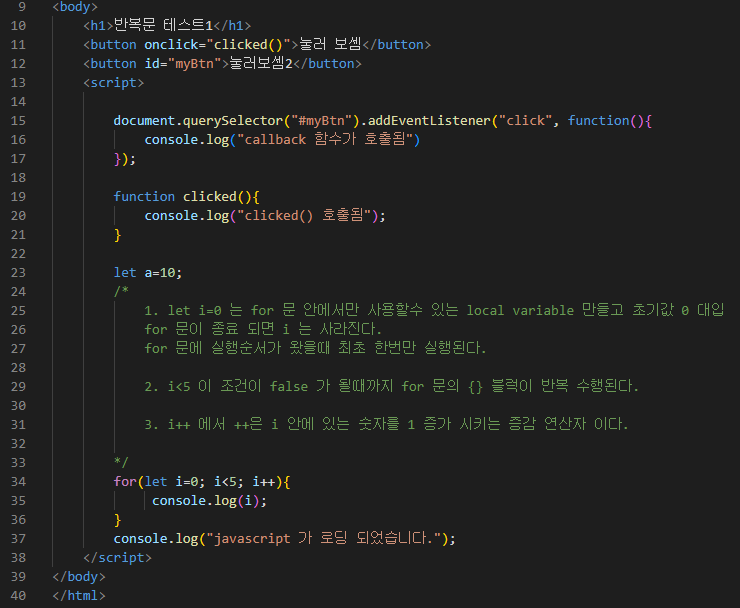
Task: Click the closing brace on line 36
Action: (x=118, y=520)
